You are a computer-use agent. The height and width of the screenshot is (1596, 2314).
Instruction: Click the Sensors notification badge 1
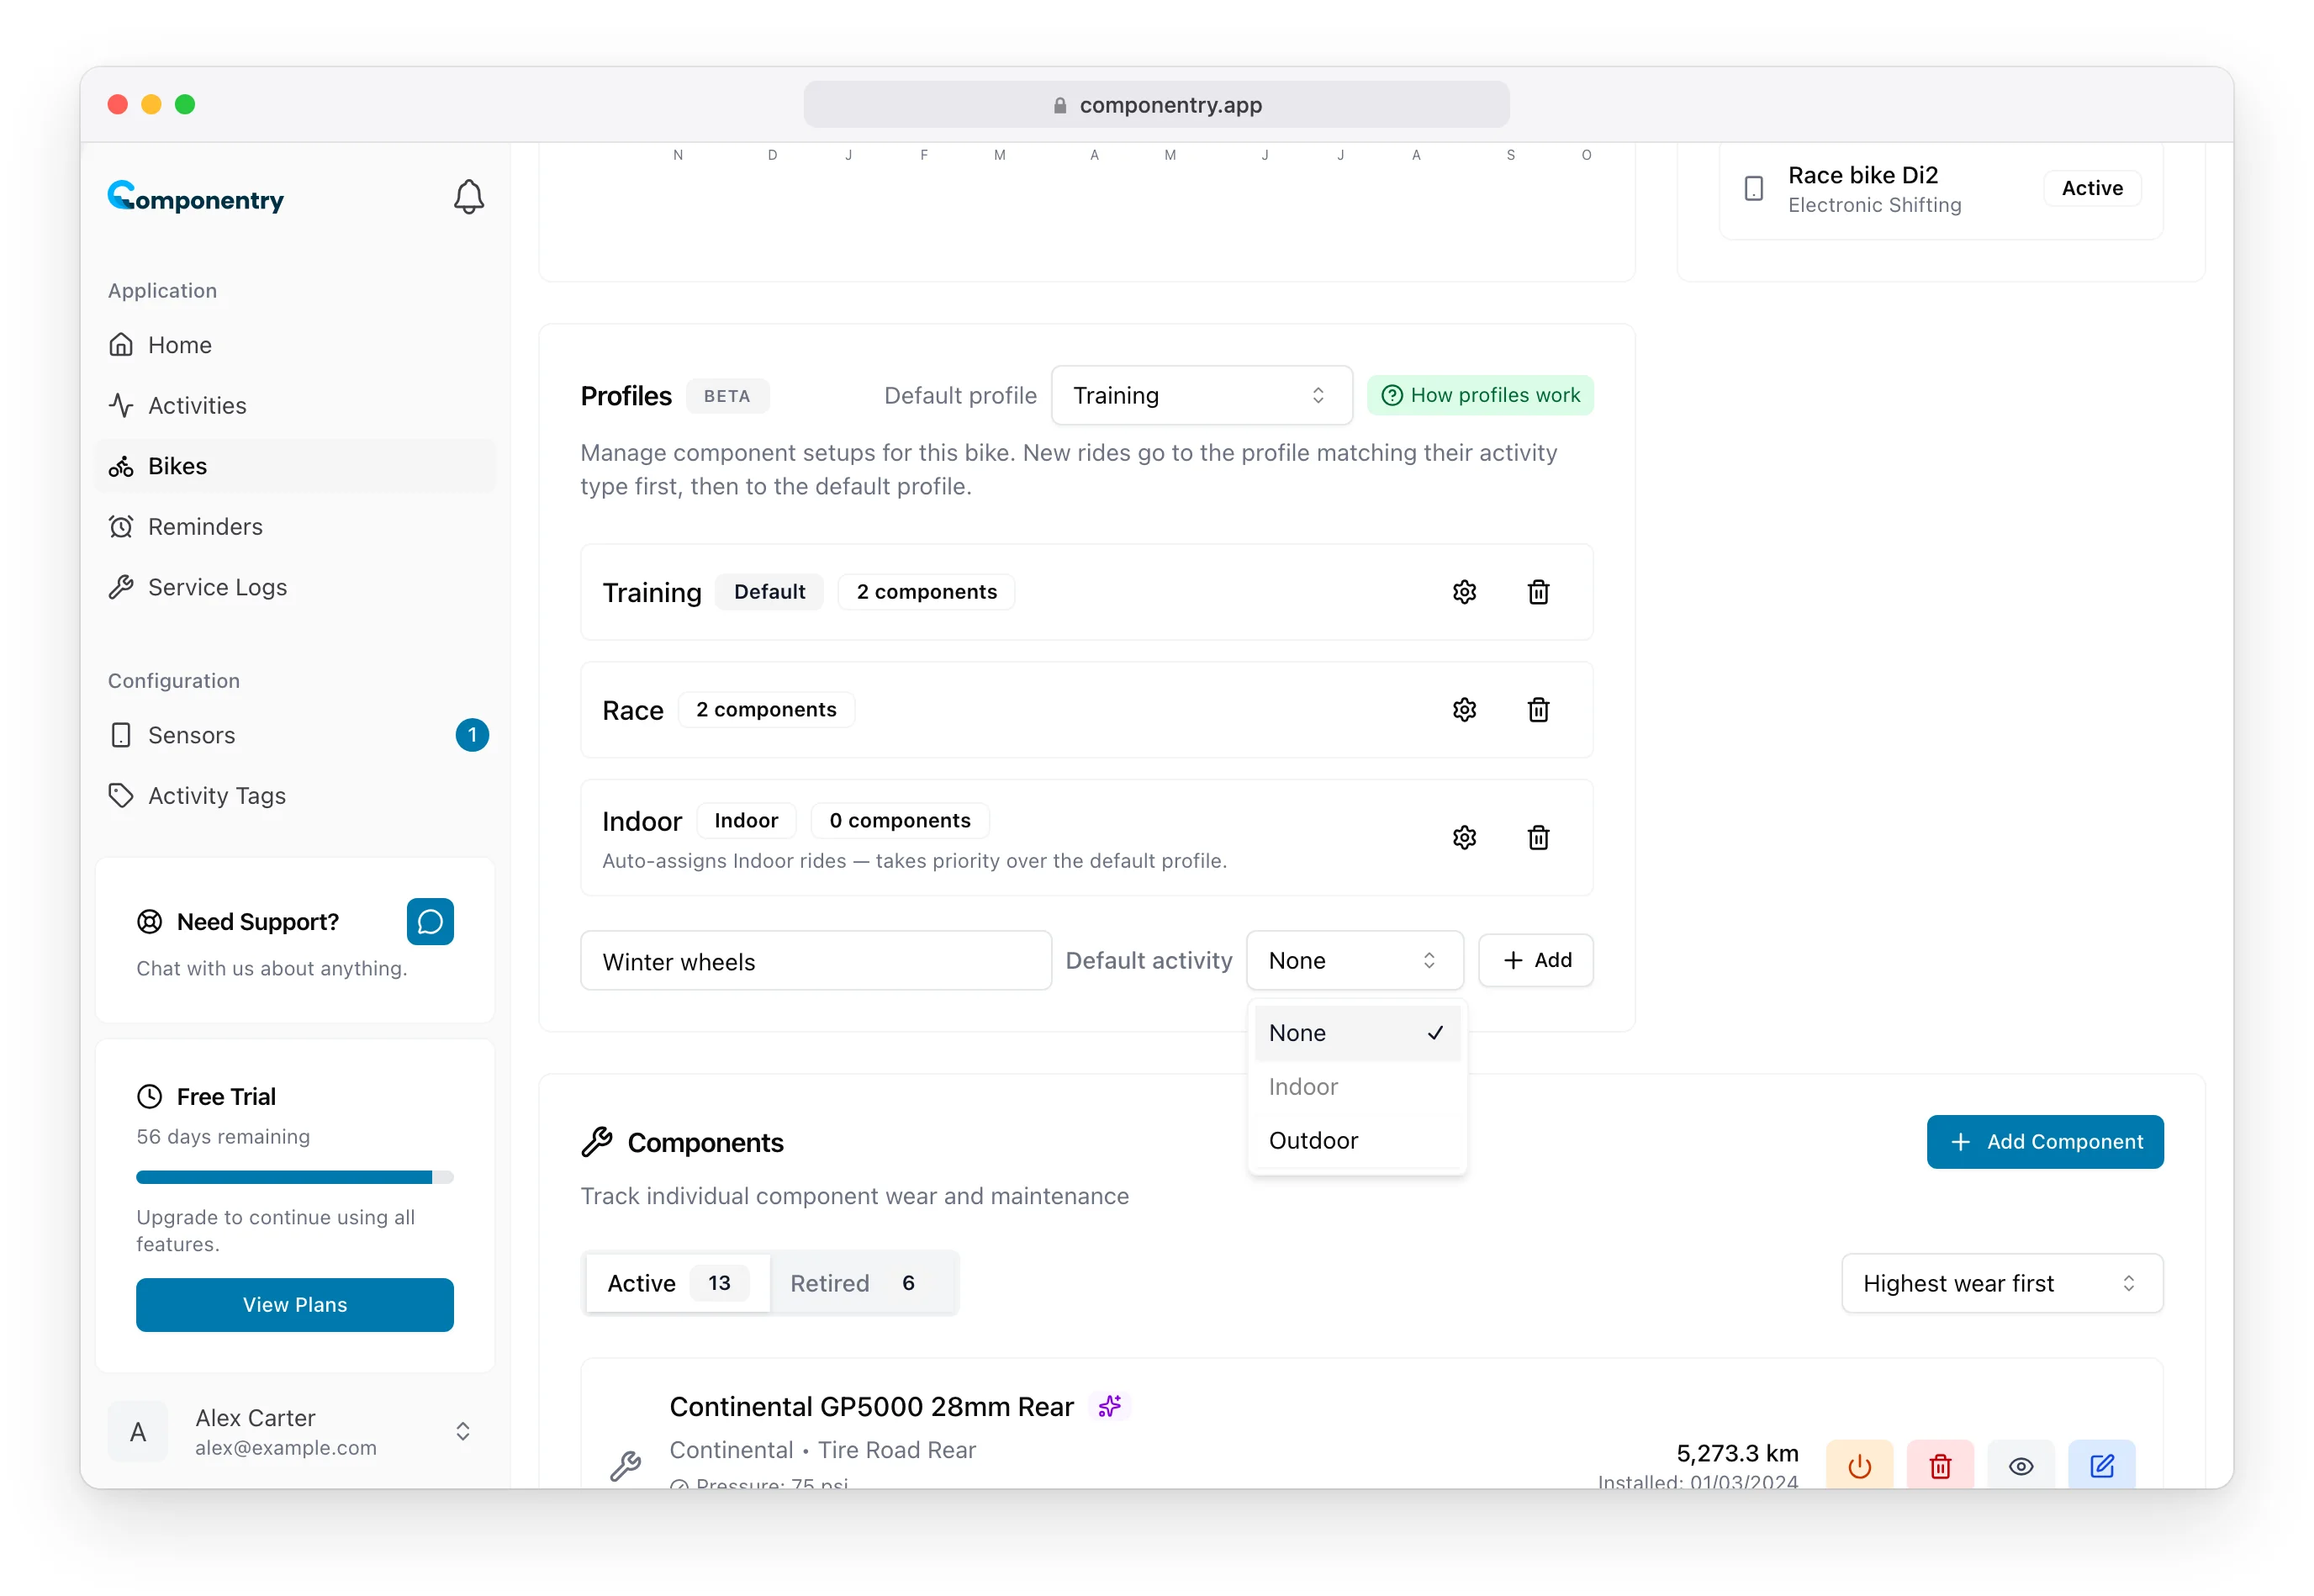[472, 735]
